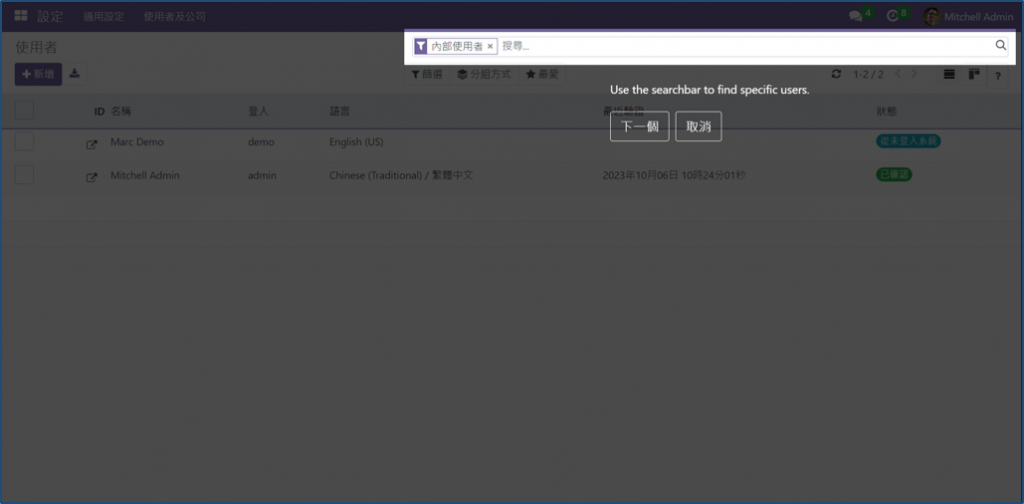Click the 1-2 / 2 pager counter
The width and height of the screenshot is (1024, 504).
868,74
